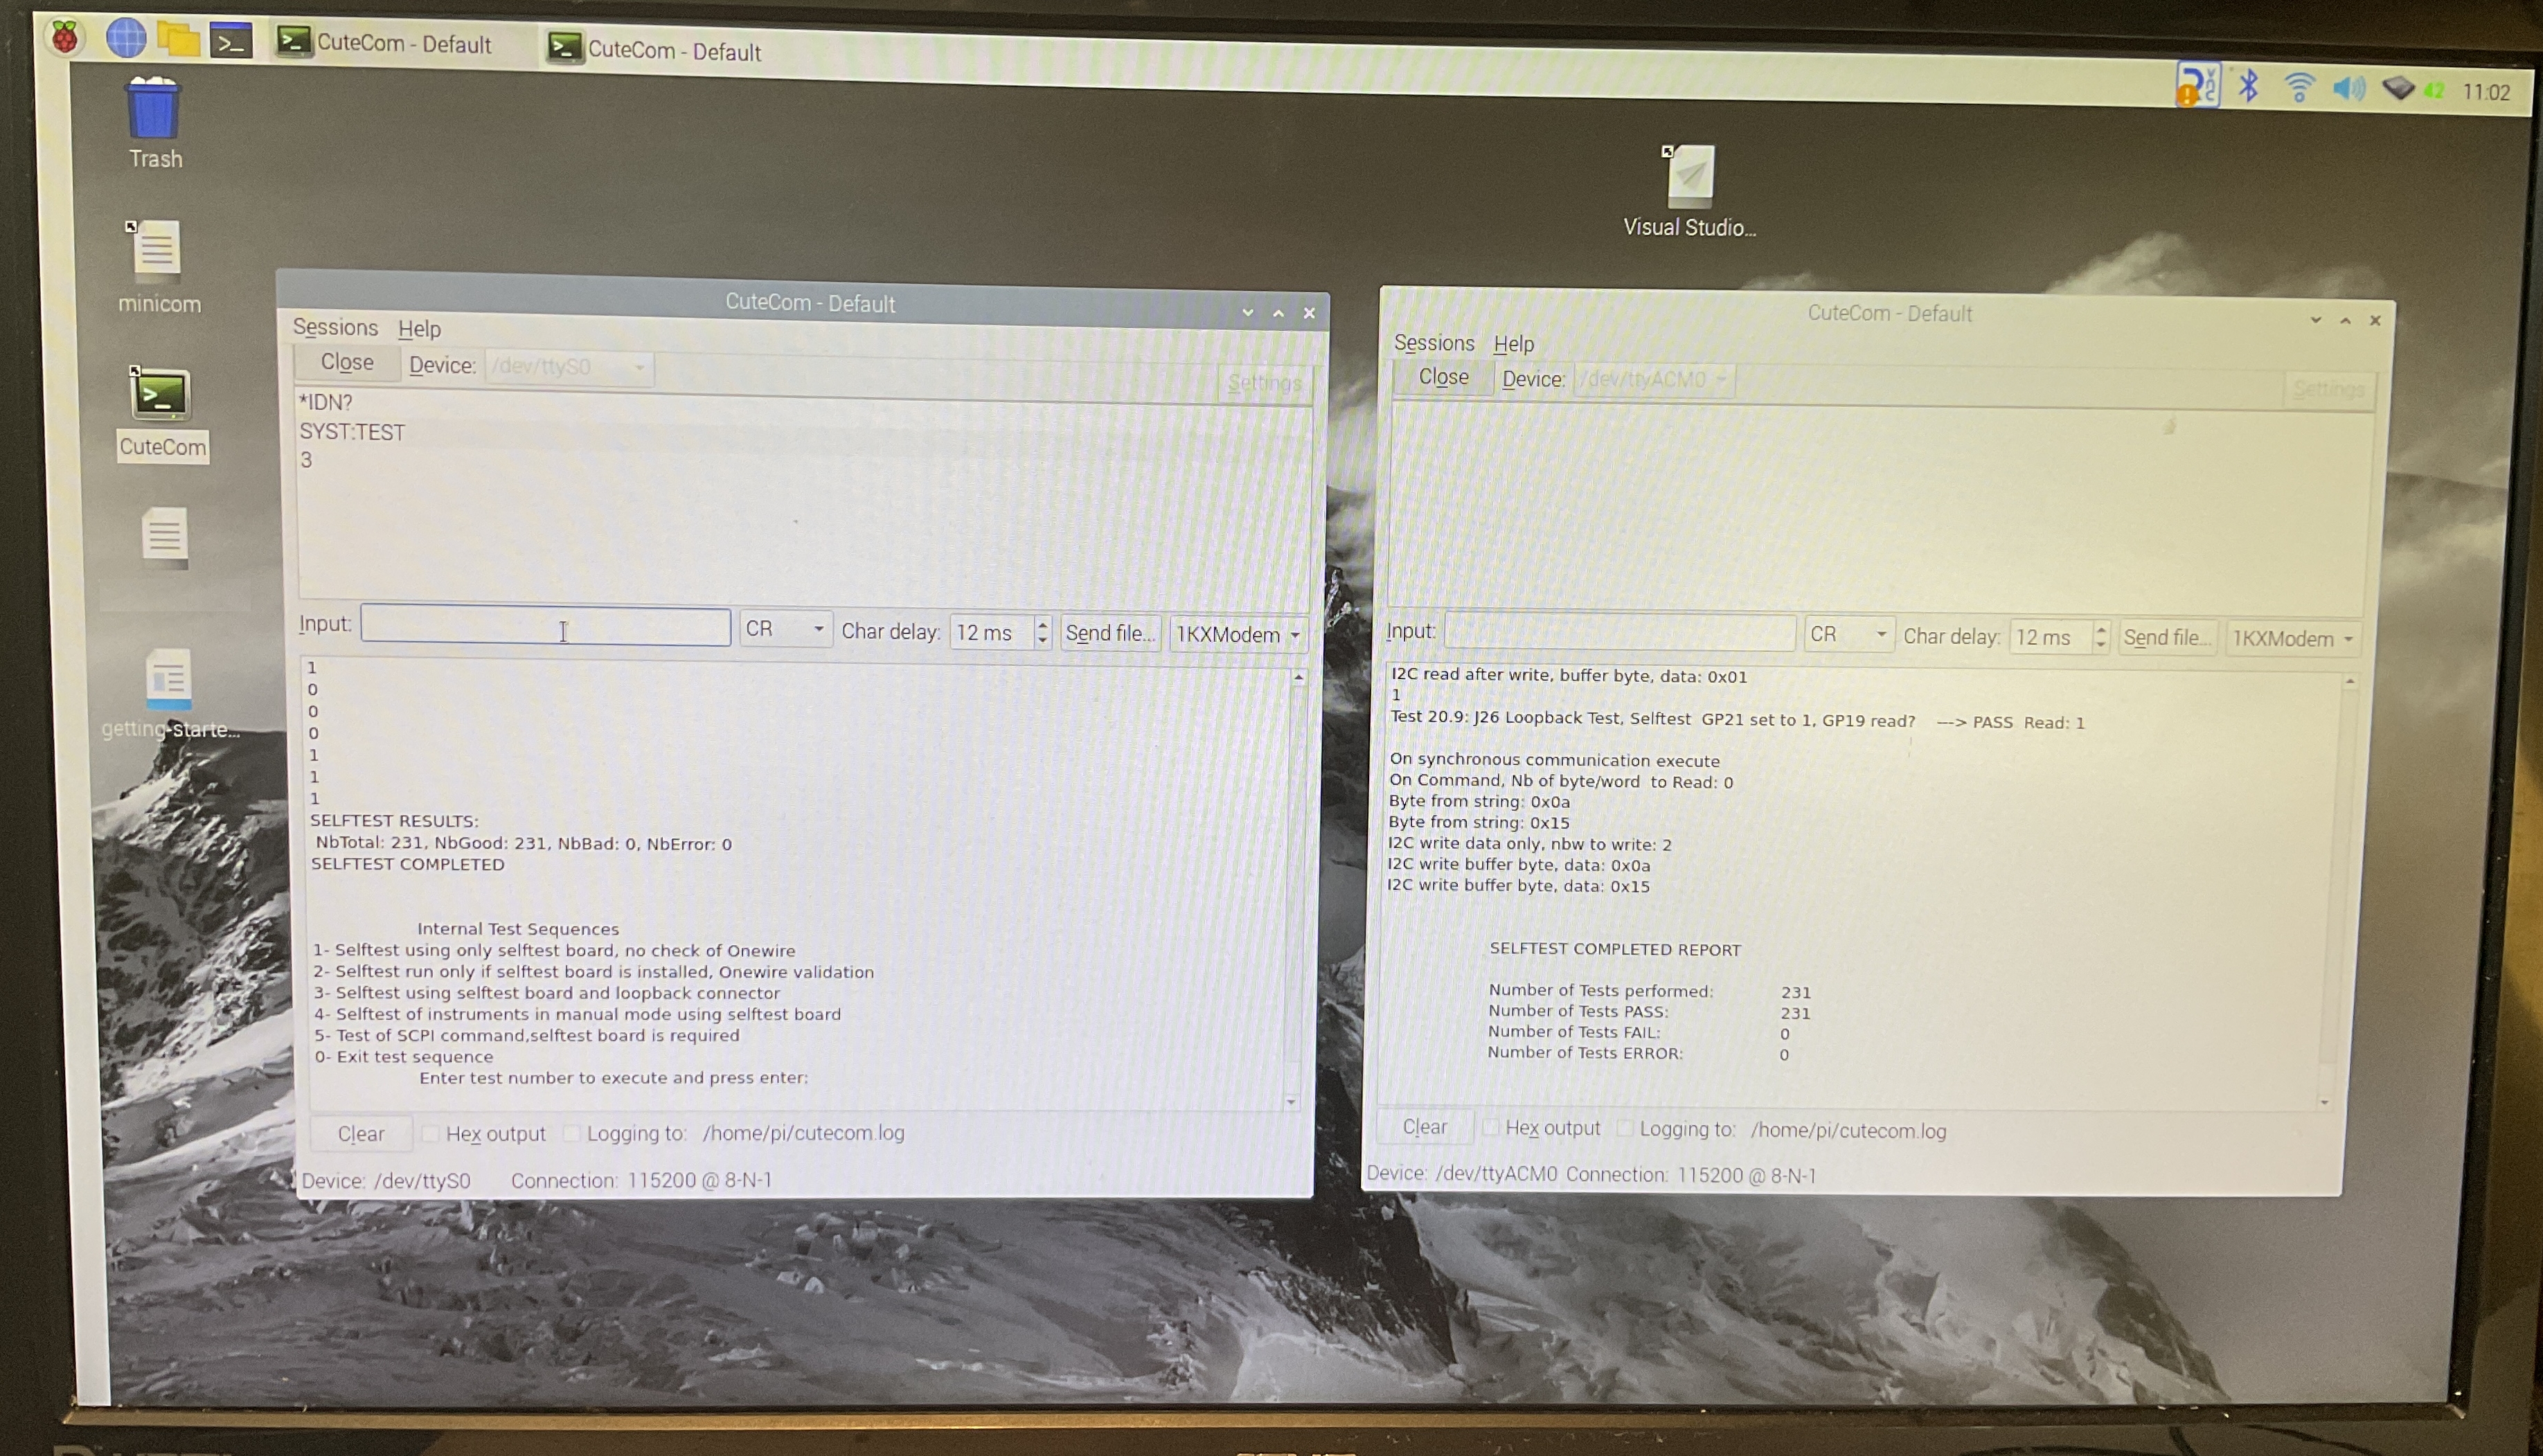Open Help menu in left CuteCom window

coord(419,329)
